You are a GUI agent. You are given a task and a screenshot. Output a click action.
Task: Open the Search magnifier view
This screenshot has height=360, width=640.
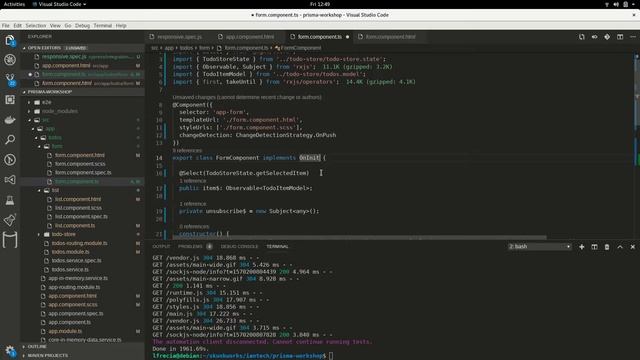tap(10, 140)
